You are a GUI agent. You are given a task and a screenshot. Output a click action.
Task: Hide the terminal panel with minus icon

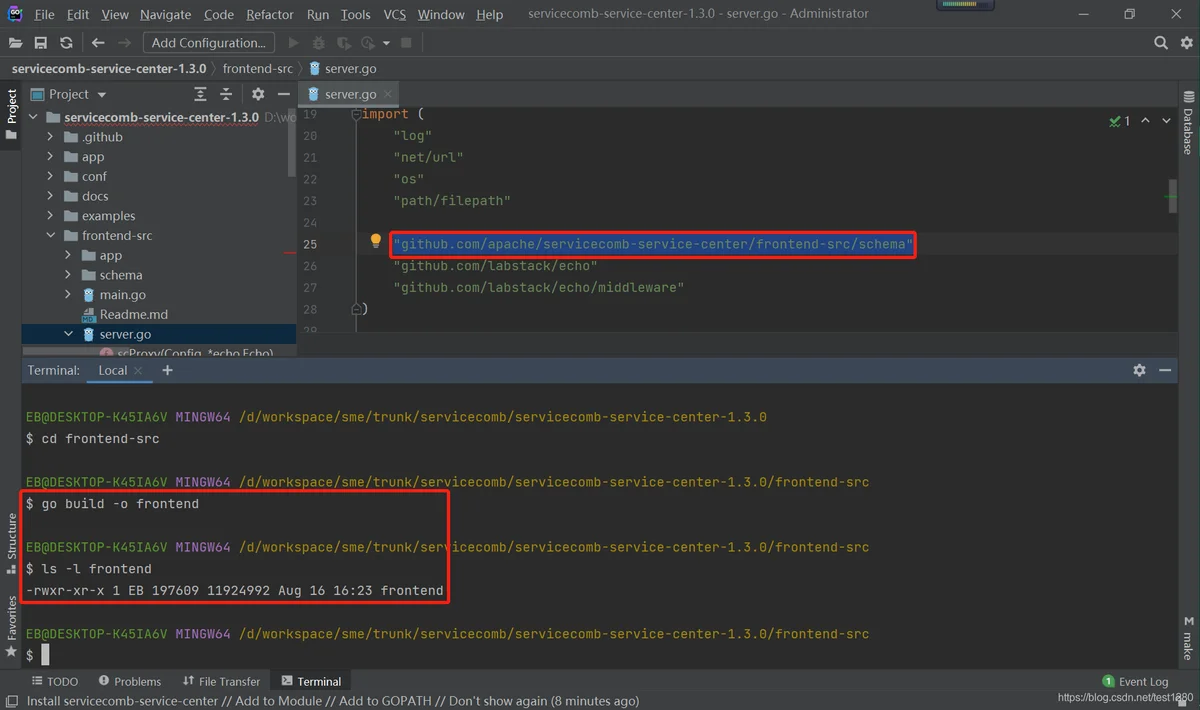1165,370
